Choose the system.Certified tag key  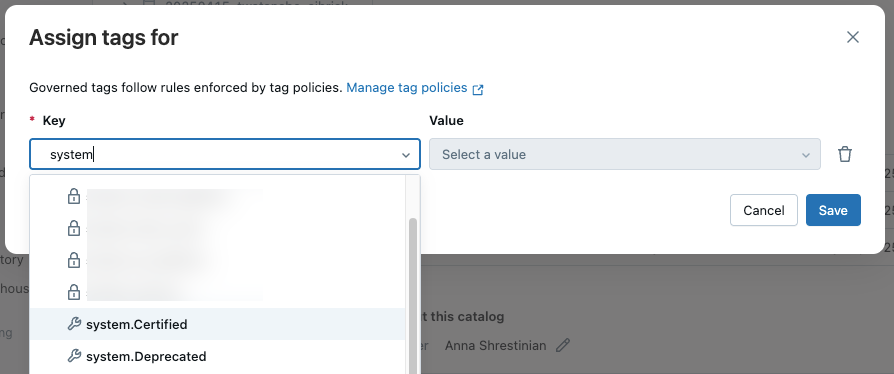click(217, 324)
